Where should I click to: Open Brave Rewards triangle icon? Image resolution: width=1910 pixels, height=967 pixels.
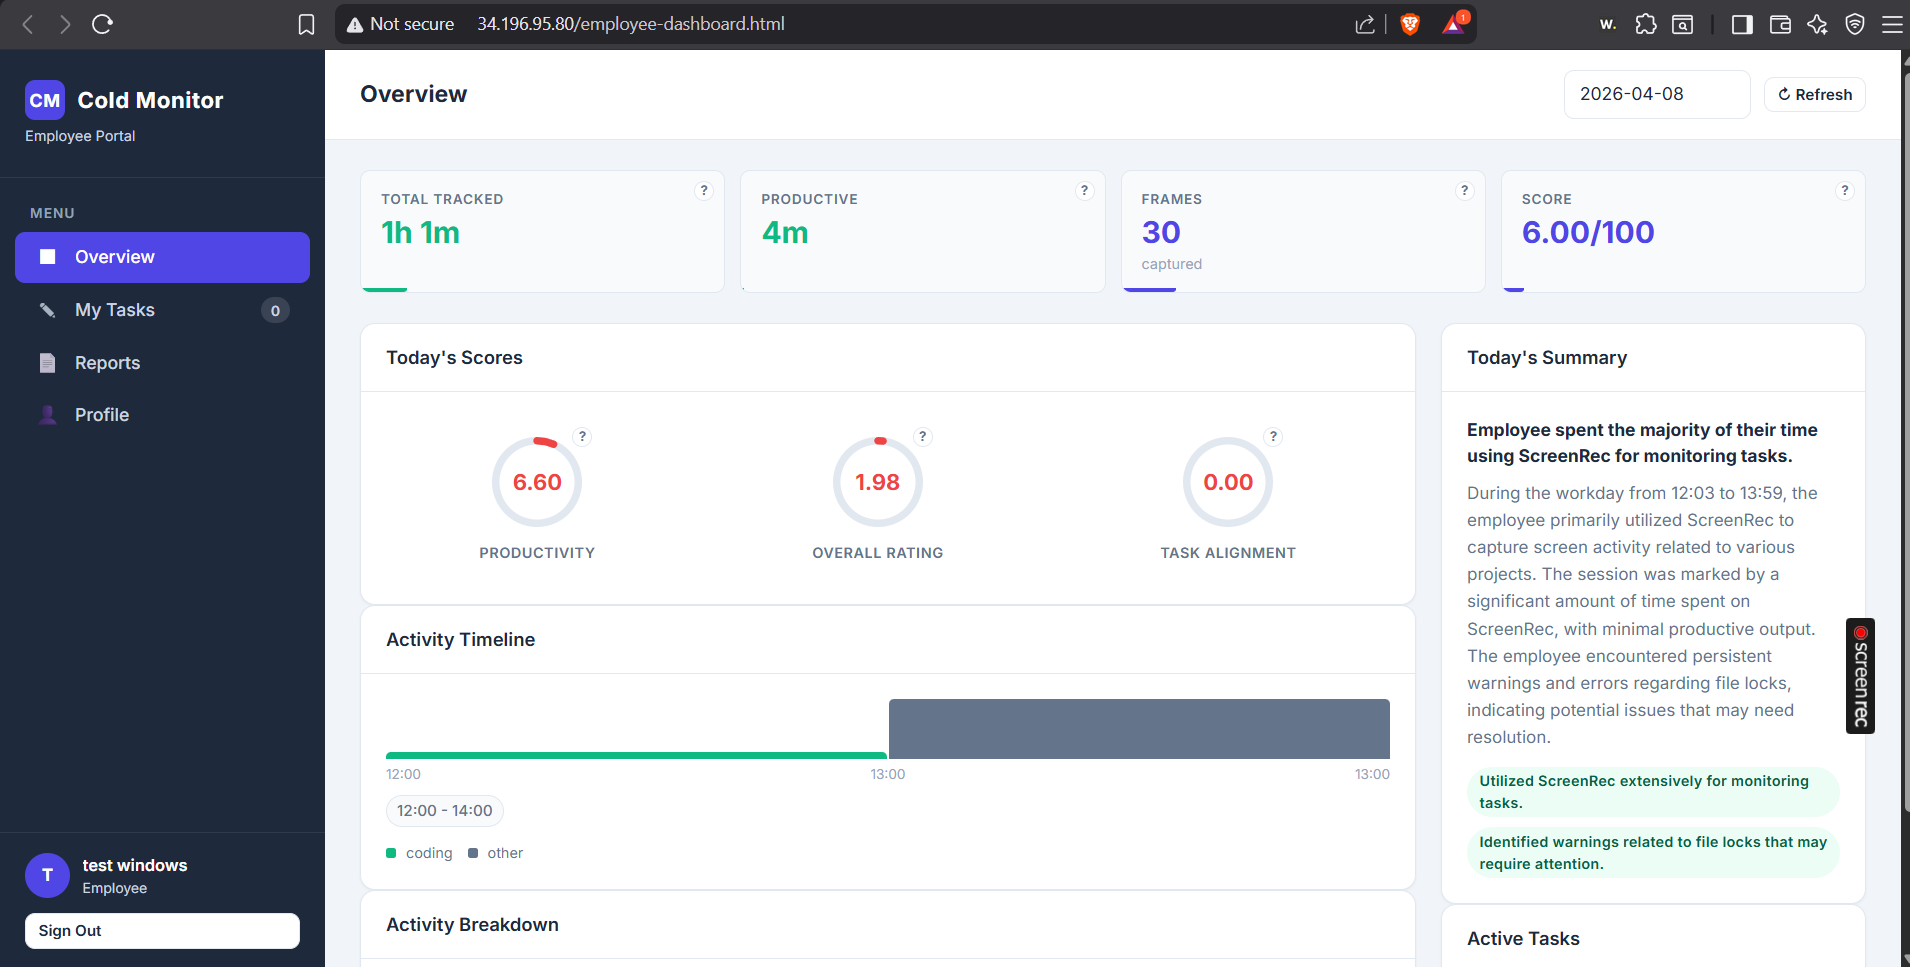click(x=1454, y=24)
